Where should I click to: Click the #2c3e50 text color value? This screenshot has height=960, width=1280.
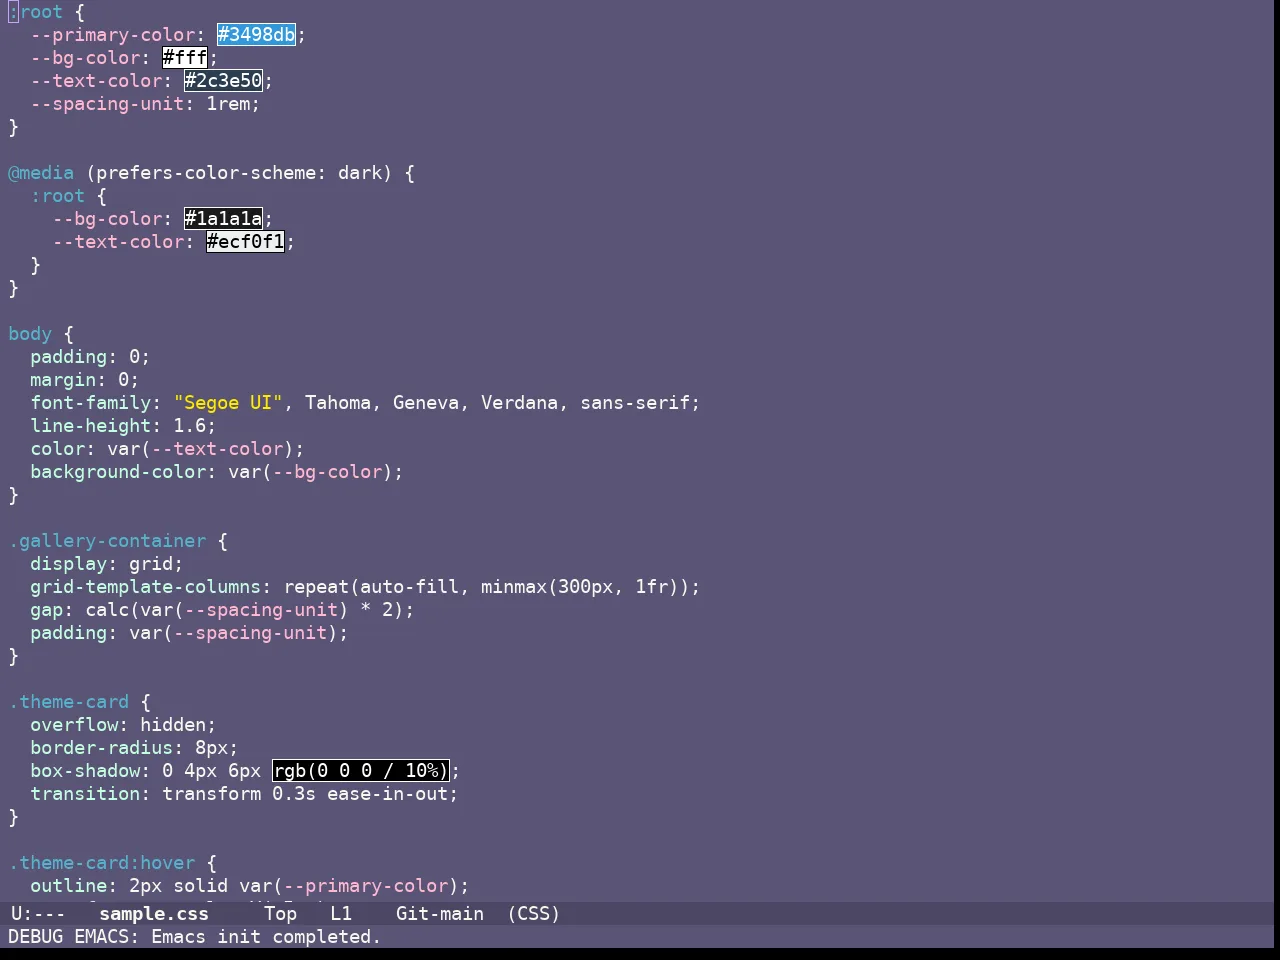tap(224, 81)
